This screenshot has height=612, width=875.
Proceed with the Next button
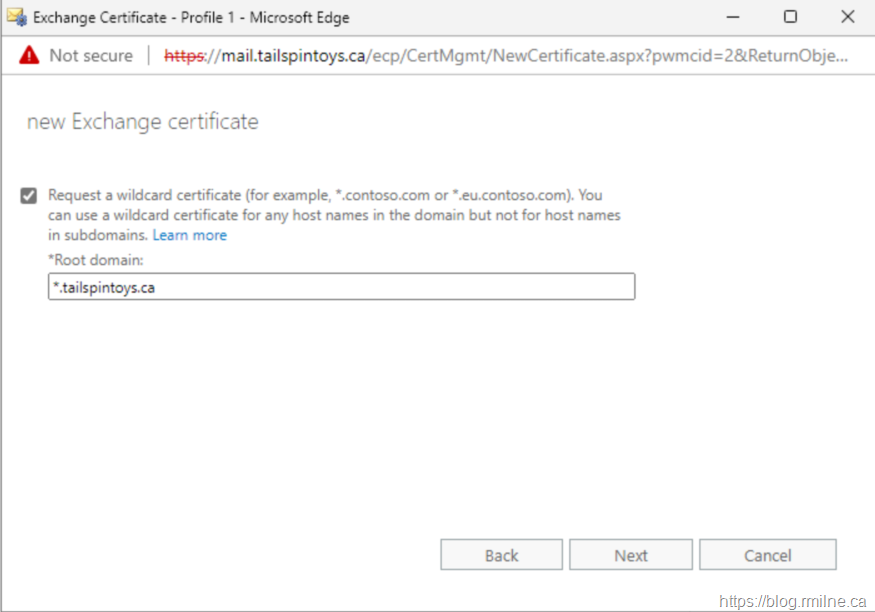click(630, 555)
